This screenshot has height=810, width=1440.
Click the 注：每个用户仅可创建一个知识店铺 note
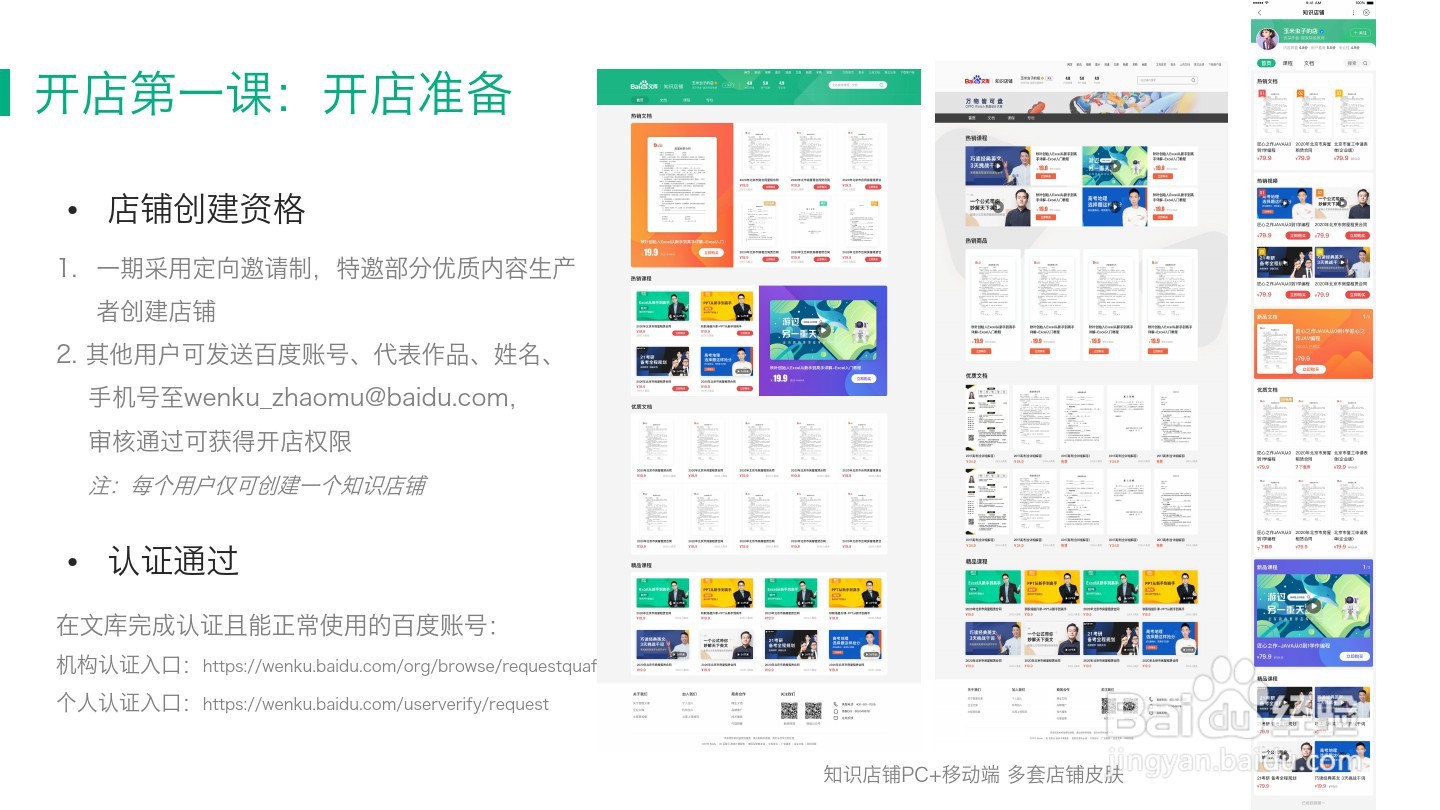pyautogui.click(x=257, y=486)
